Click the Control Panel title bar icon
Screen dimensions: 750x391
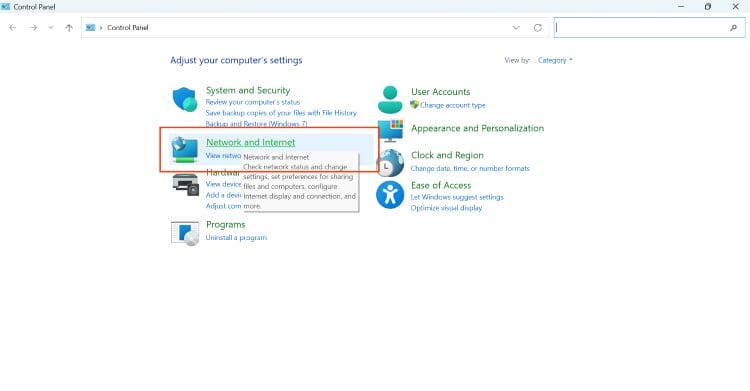point(6,7)
